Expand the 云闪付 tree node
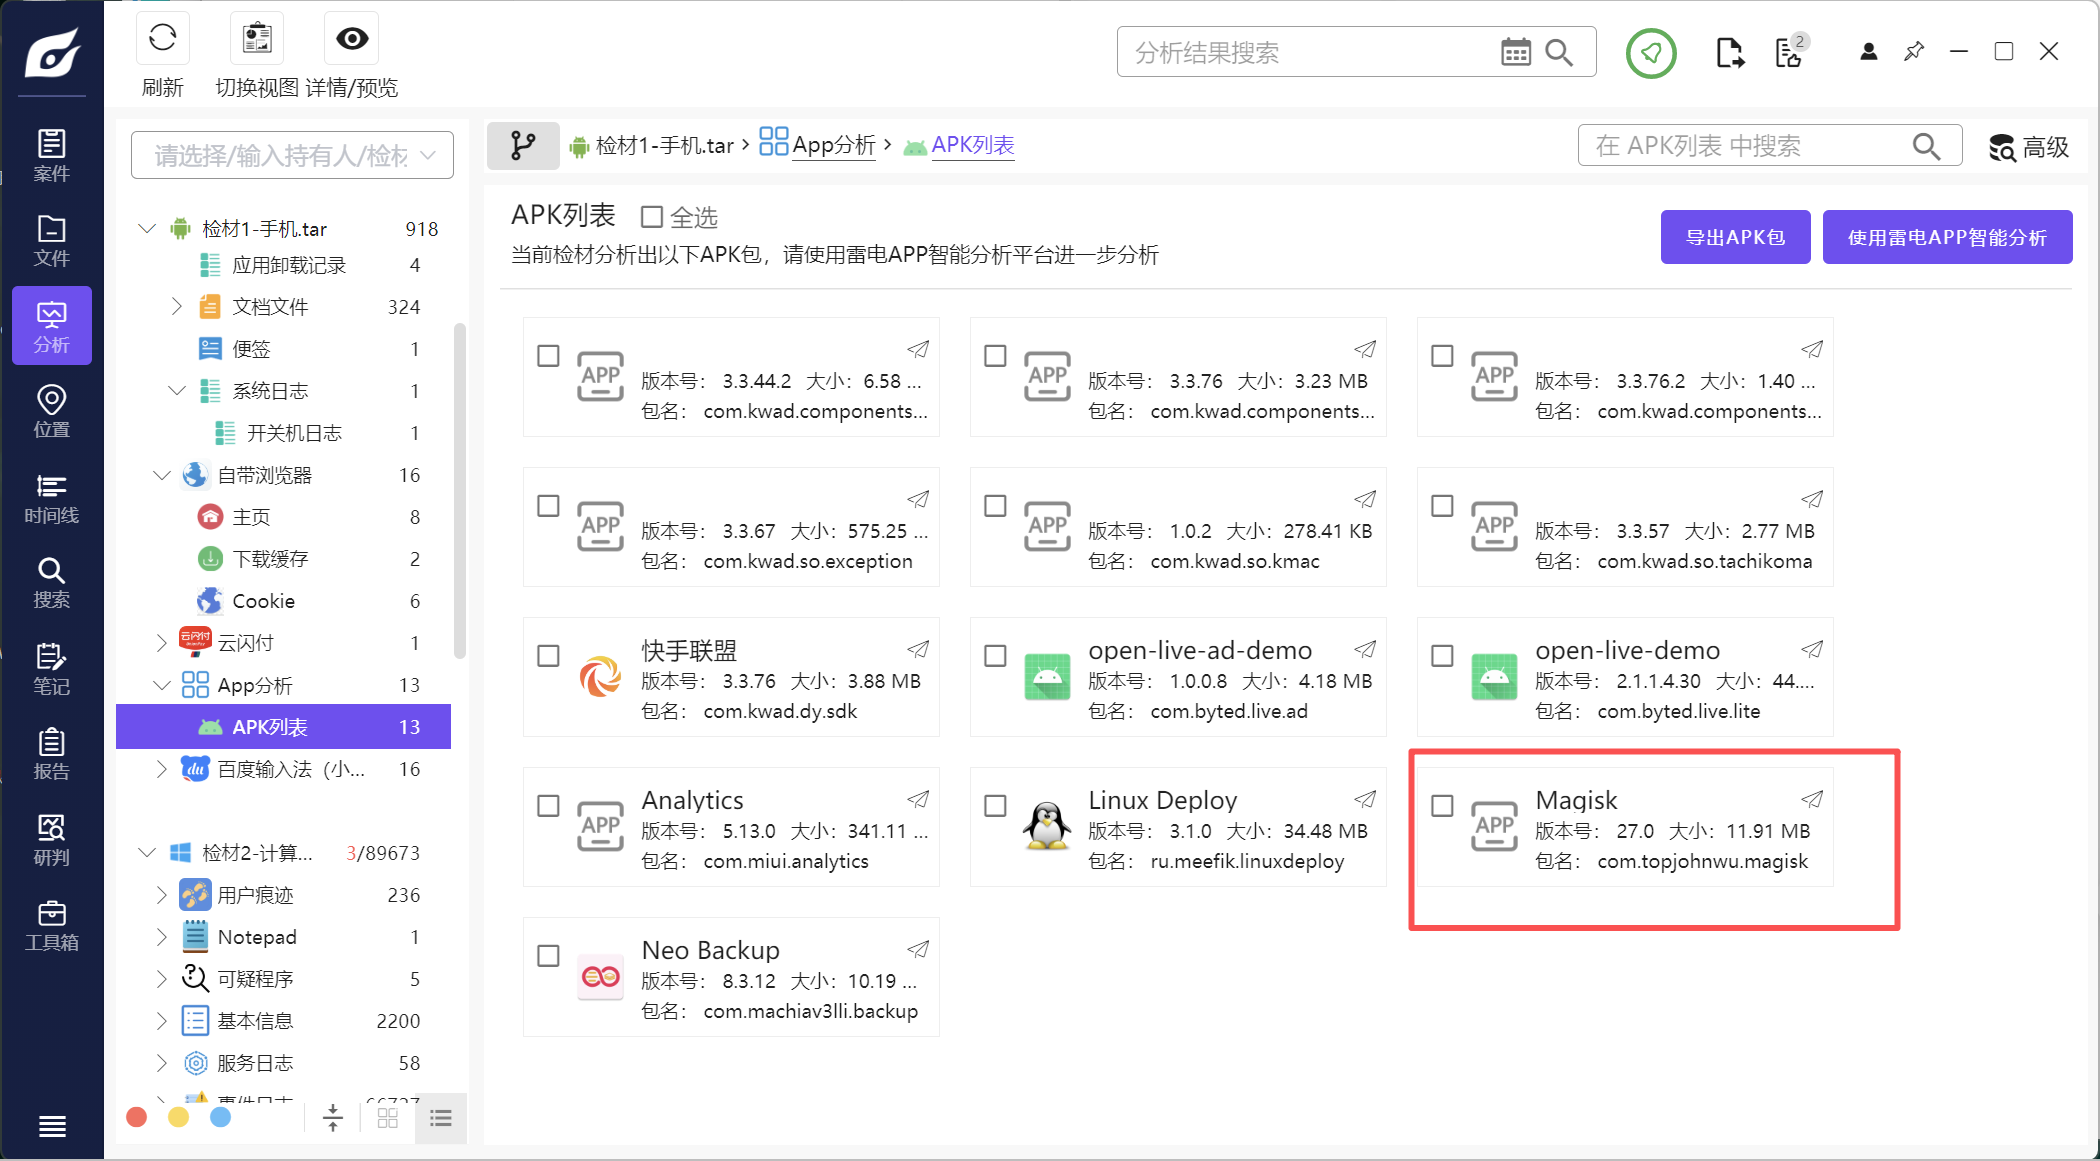This screenshot has width=2100, height=1161. 162,643
